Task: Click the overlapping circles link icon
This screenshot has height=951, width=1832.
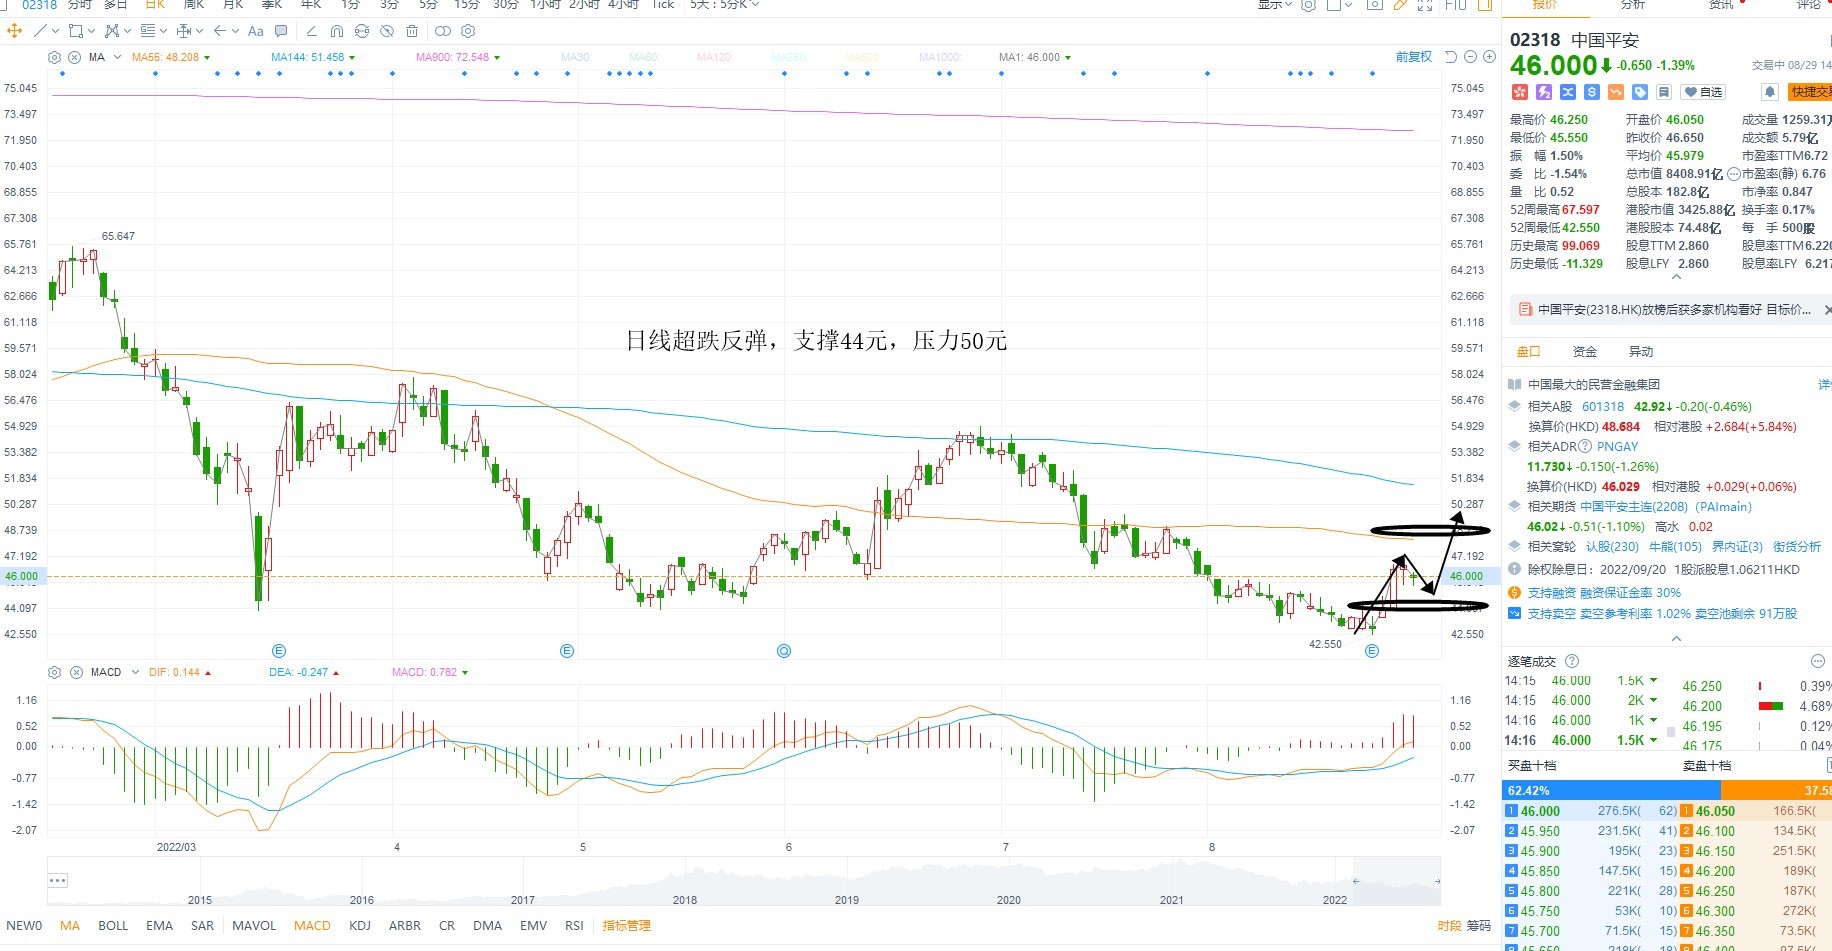Action: [x=443, y=31]
